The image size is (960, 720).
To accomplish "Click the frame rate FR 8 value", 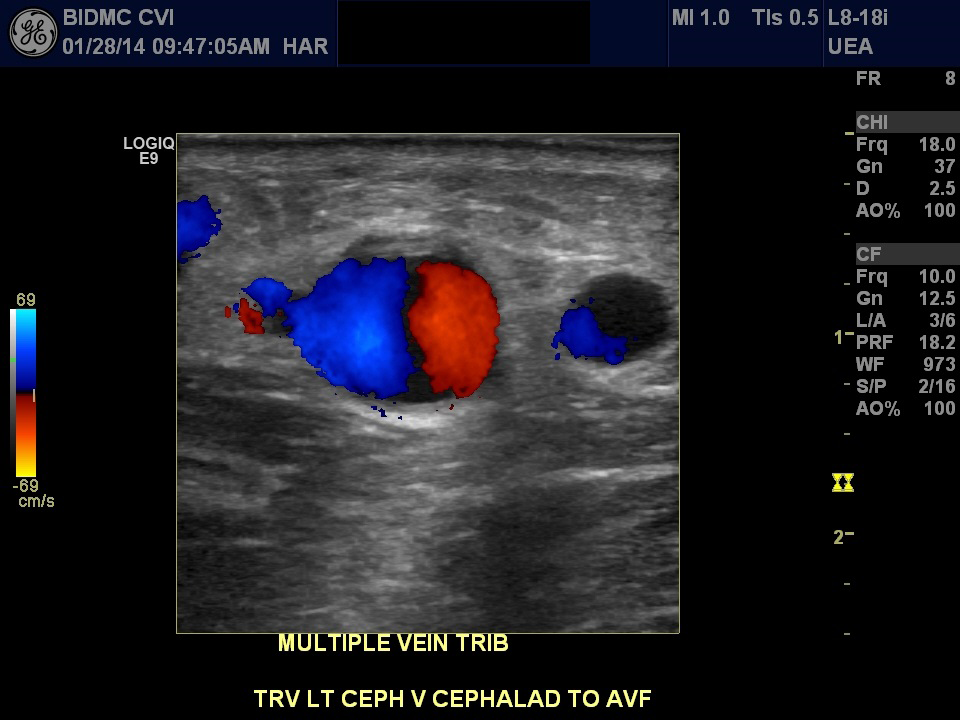I will [x=905, y=79].
